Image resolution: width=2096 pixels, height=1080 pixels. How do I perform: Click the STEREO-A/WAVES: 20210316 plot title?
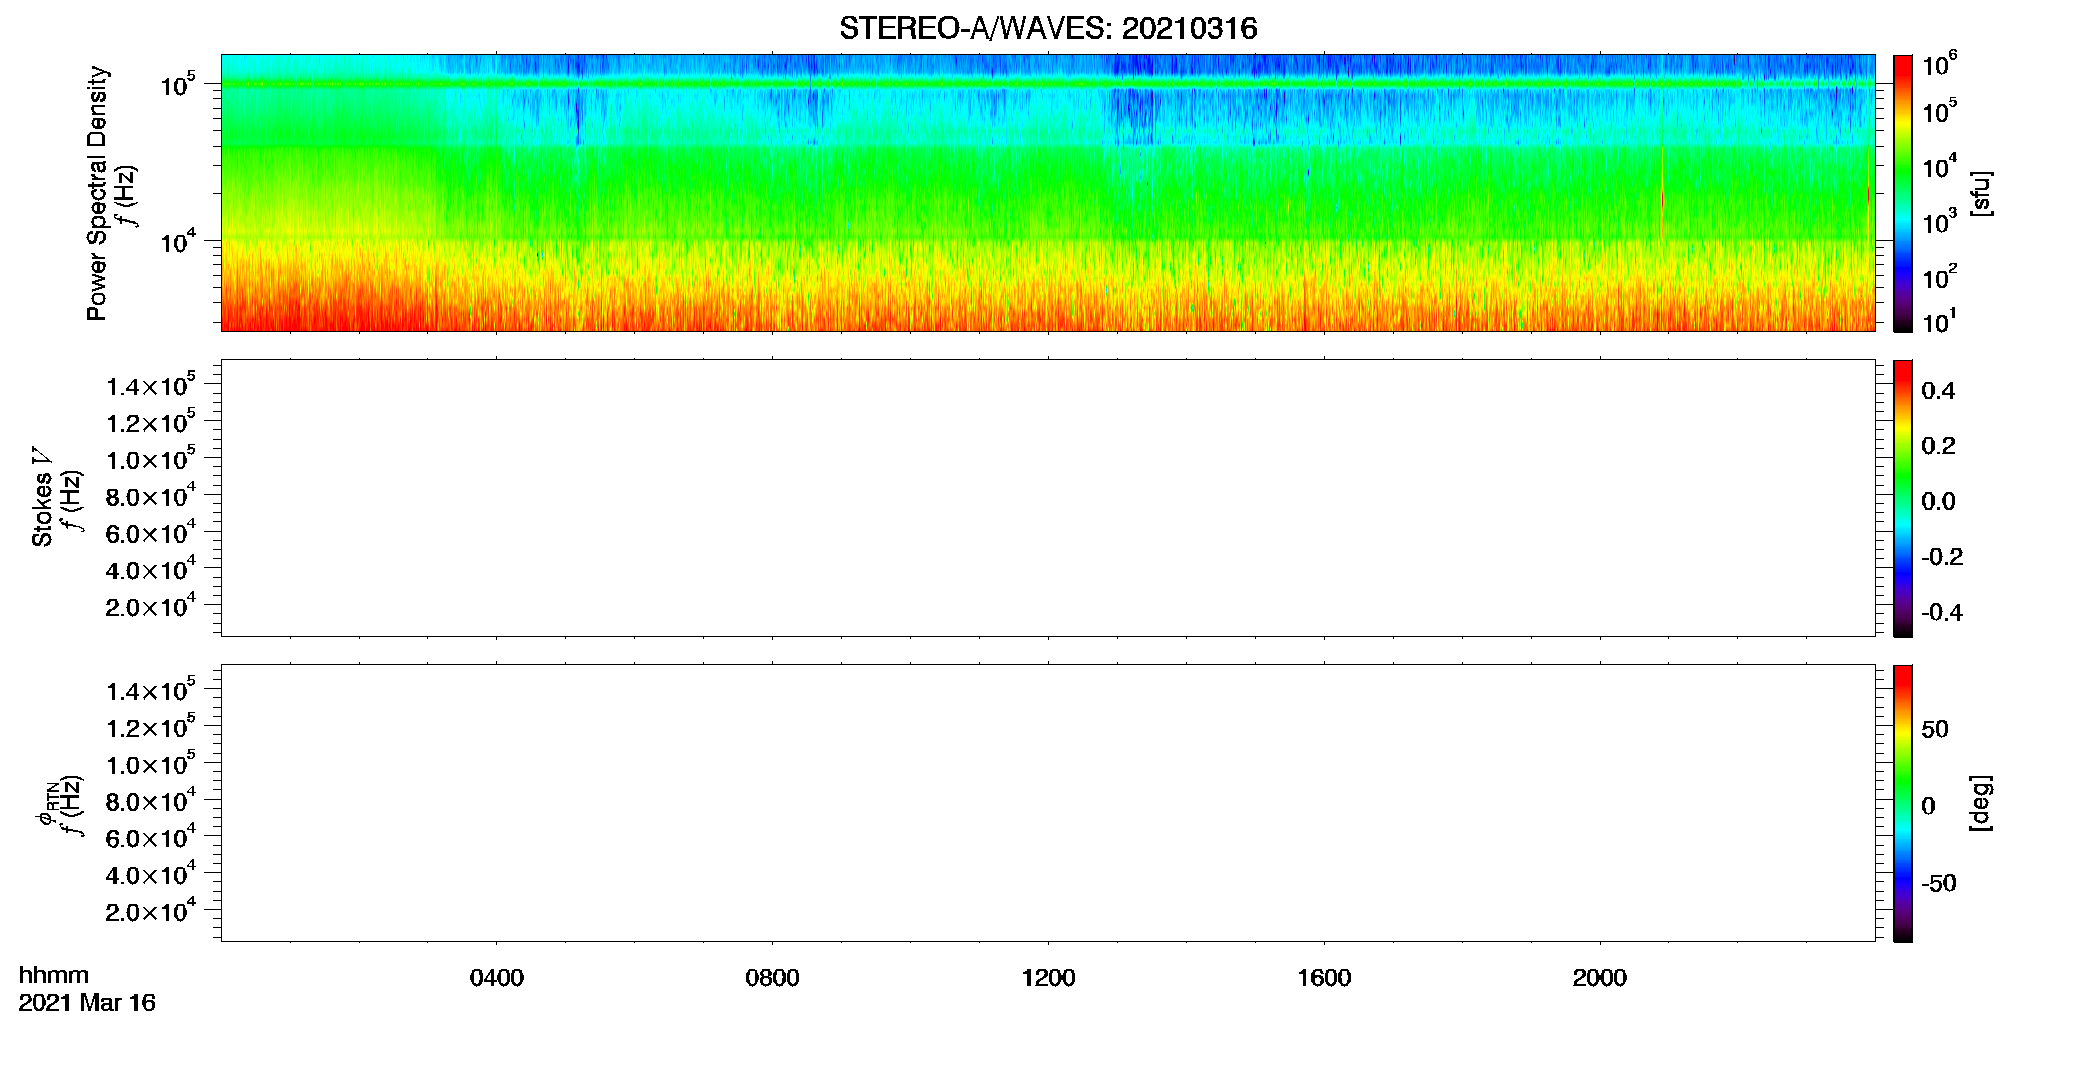(x=1047, y=28)
